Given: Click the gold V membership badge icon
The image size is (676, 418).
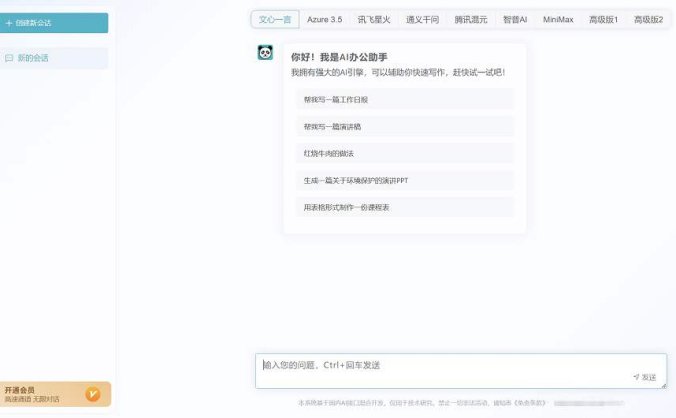Looking at the screenshot, I should click(93, 394).
